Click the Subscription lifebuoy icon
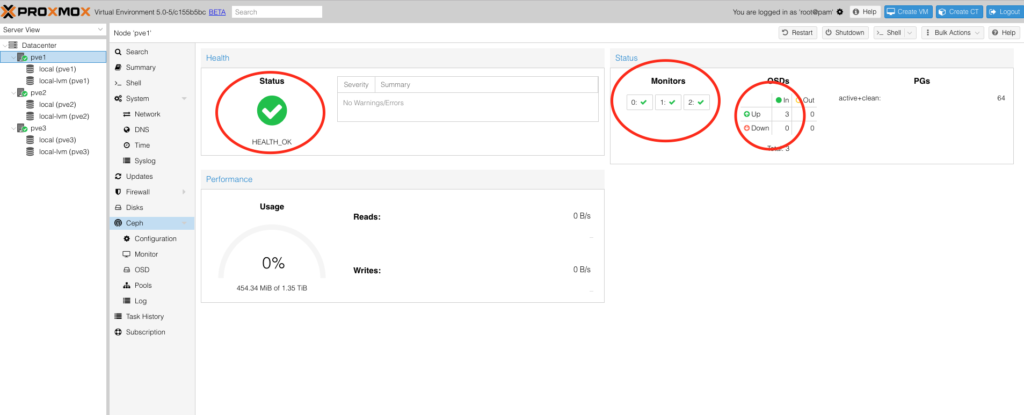 click(x=118, y=332)
